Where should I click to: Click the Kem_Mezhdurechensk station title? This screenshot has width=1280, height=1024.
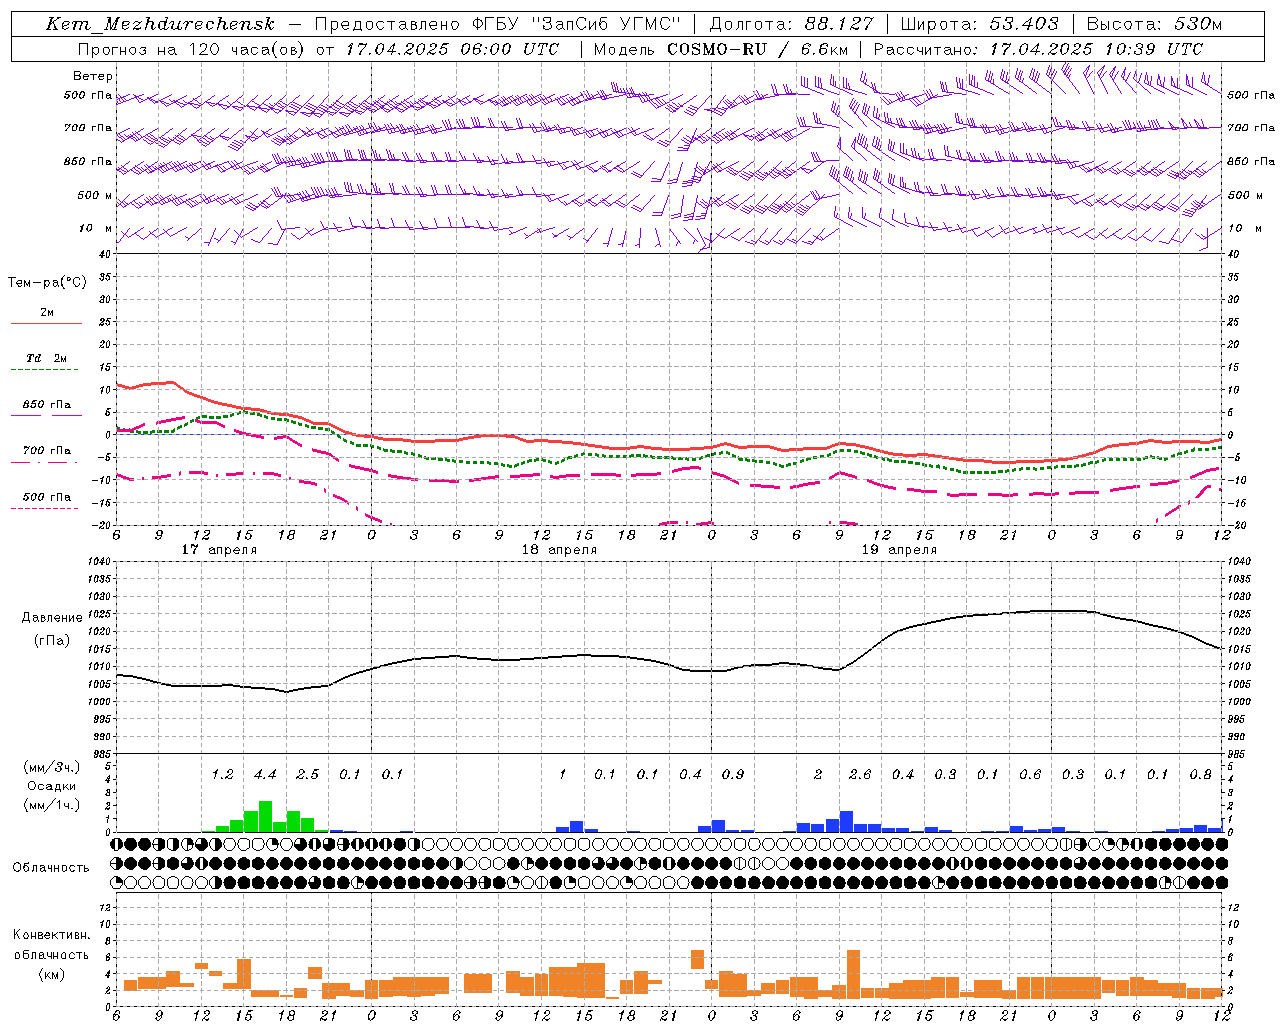(x=160, y=24)
